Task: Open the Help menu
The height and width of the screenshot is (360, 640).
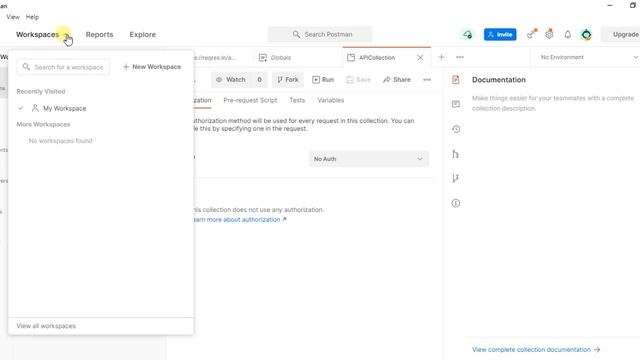Action: (32, 17)
